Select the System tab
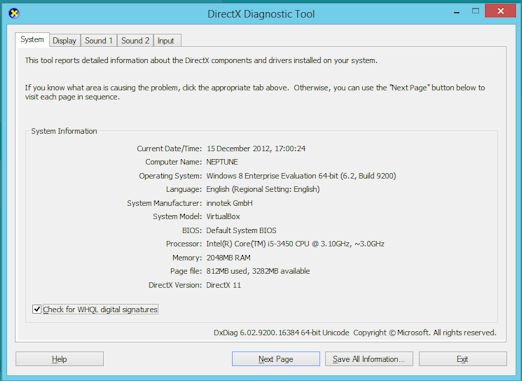This screenshot has width=522, height=381. (x=32, y=40)
